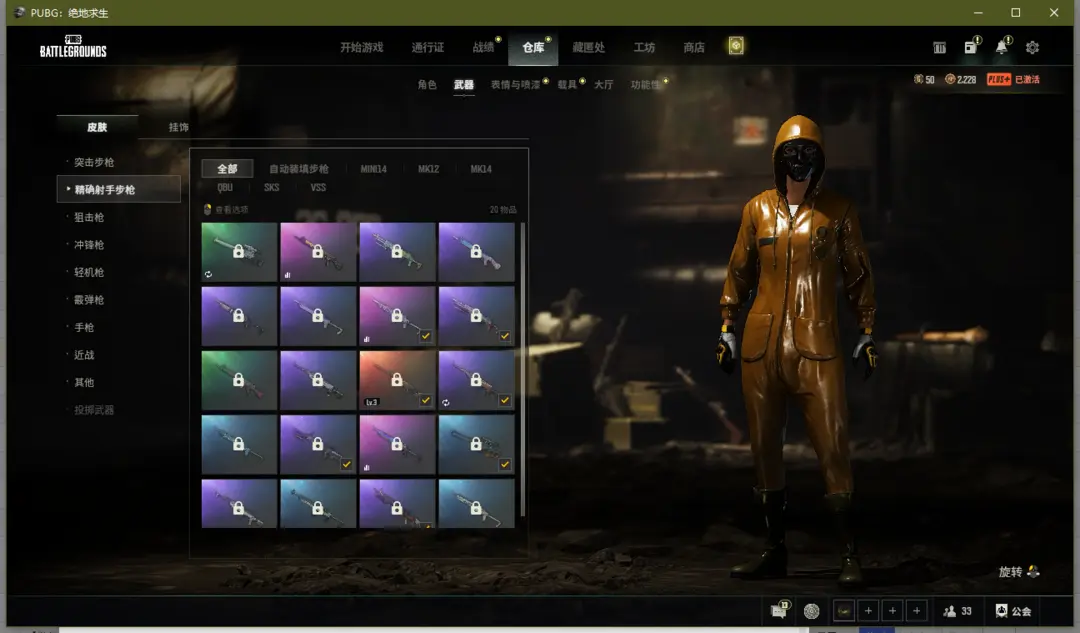Switch to the 商店 tab
1080x633 pixels.
(694, 47)
